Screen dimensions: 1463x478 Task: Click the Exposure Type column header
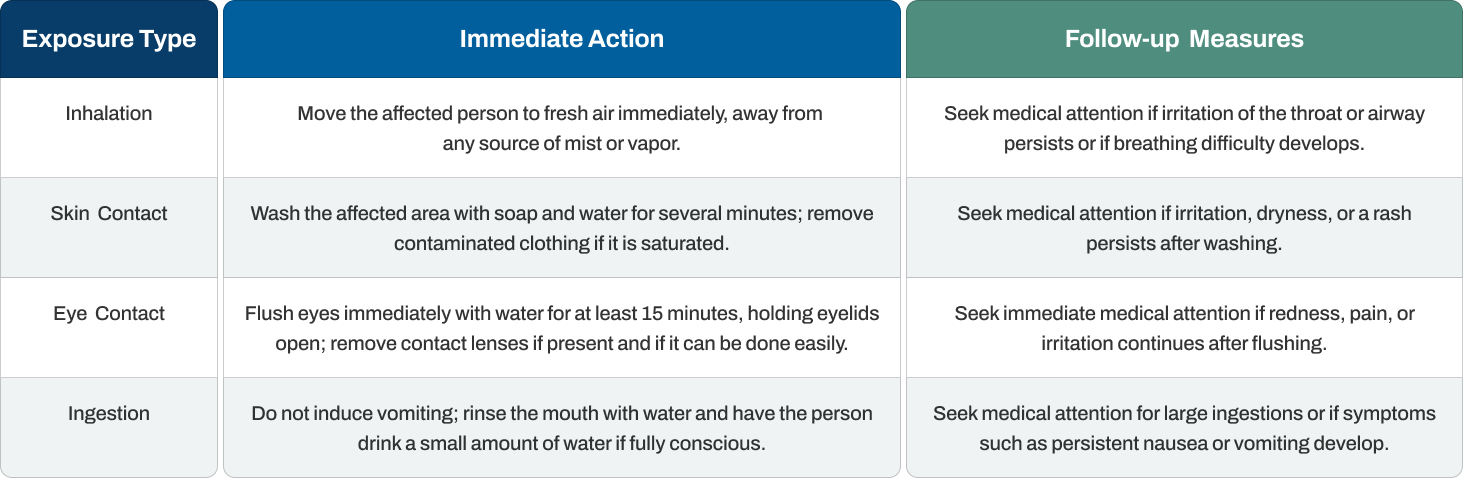point(109,39)
